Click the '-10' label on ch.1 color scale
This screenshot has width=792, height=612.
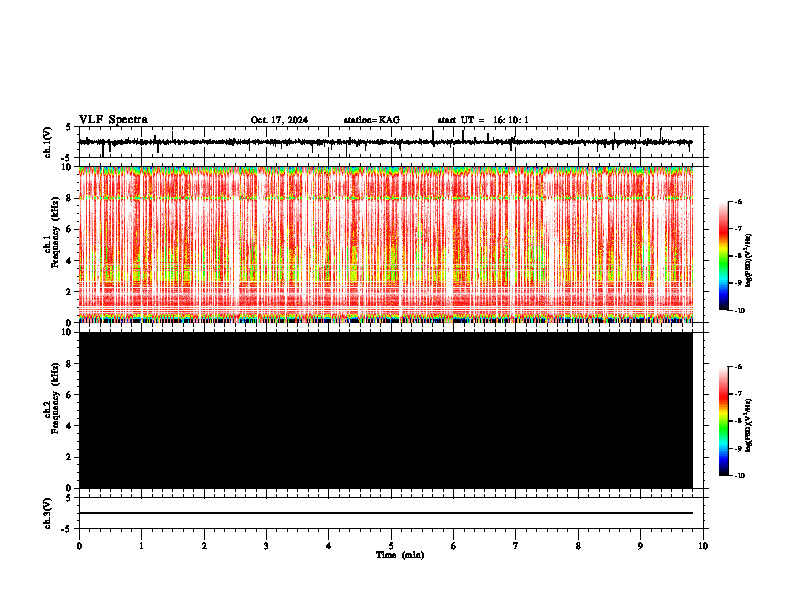739,311
